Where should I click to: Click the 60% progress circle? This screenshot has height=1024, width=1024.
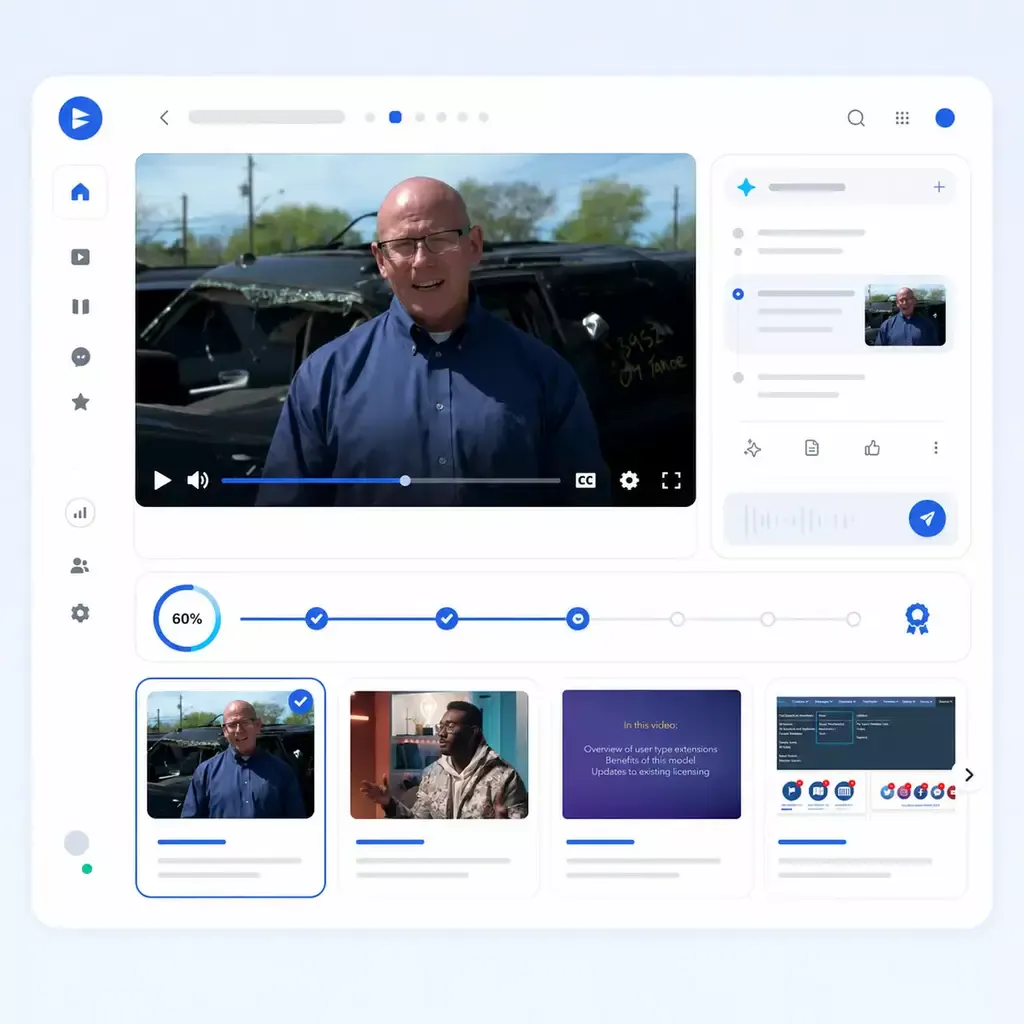pyautogui.click(x=187, y=618)
